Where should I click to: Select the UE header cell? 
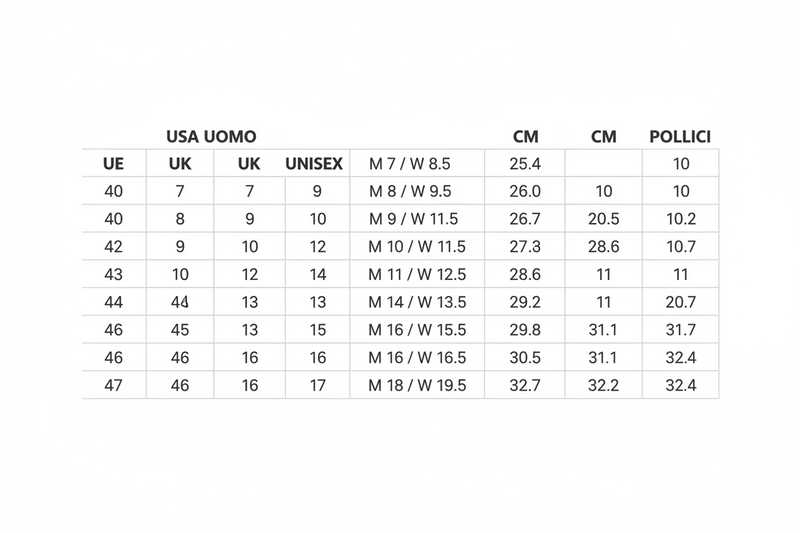(x=113, y=164)
